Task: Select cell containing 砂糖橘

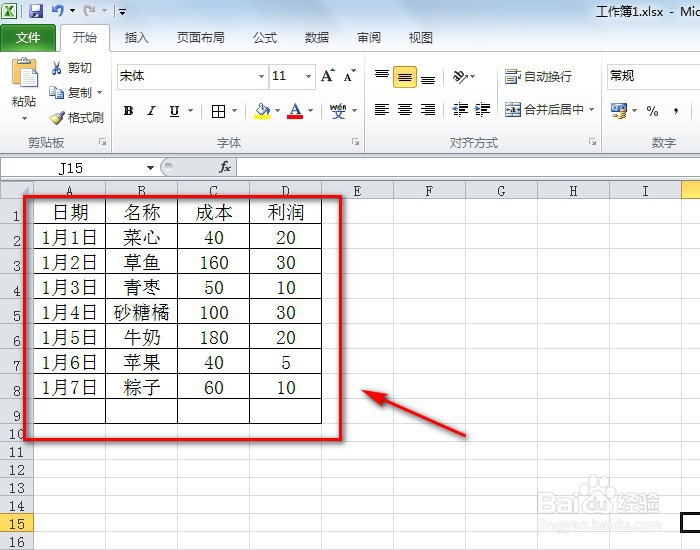Action: click(142, 312)
